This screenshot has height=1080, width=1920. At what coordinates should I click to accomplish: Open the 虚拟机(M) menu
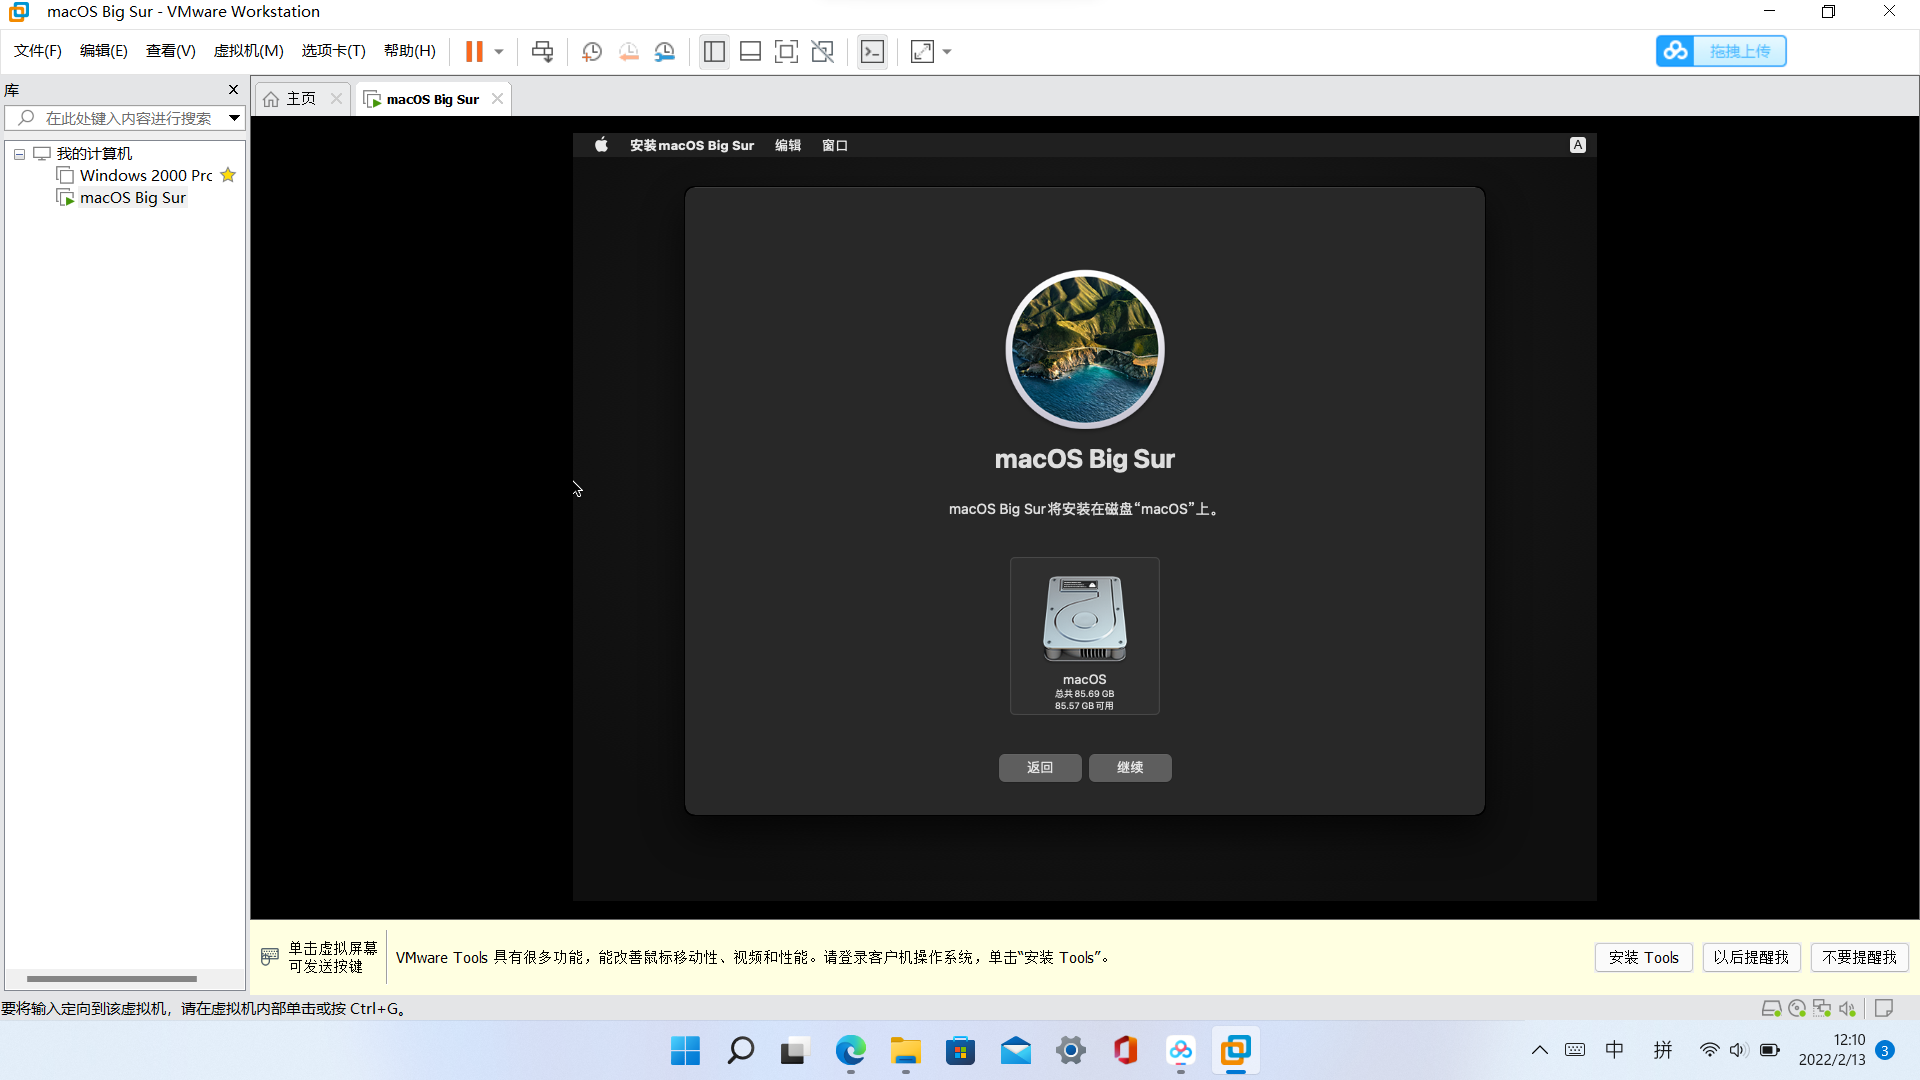click(x=248, y=51)
